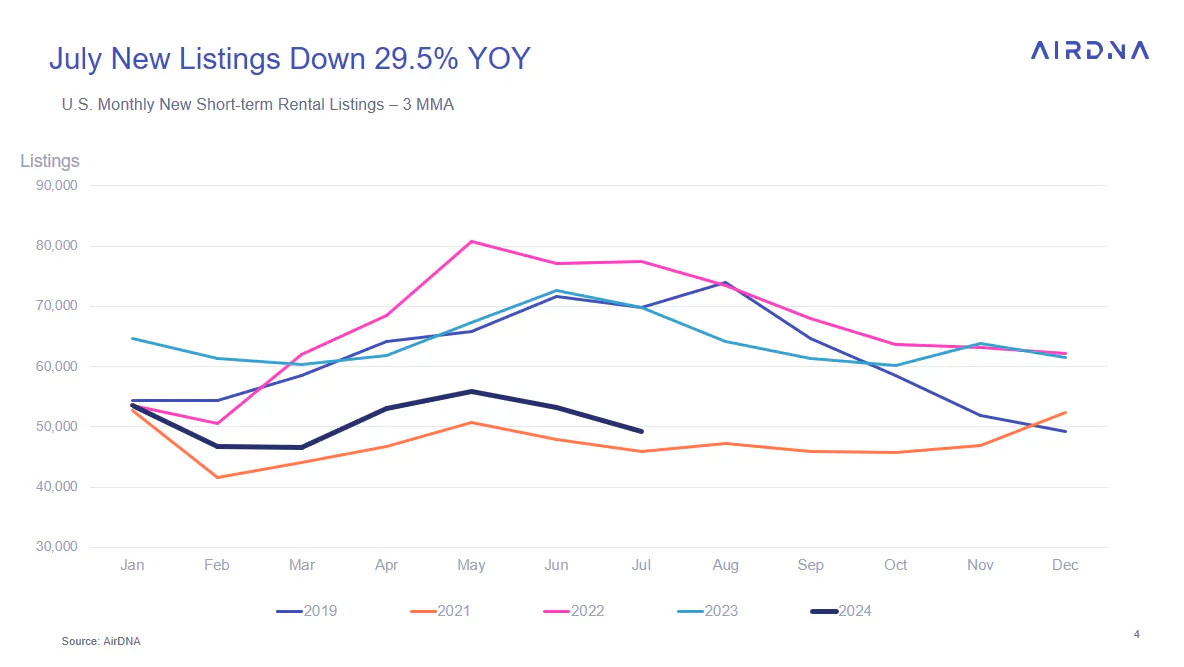Click the 60,000 y-axis label
The height and width of the screenshot is (667, 1184).
point(57,366)
